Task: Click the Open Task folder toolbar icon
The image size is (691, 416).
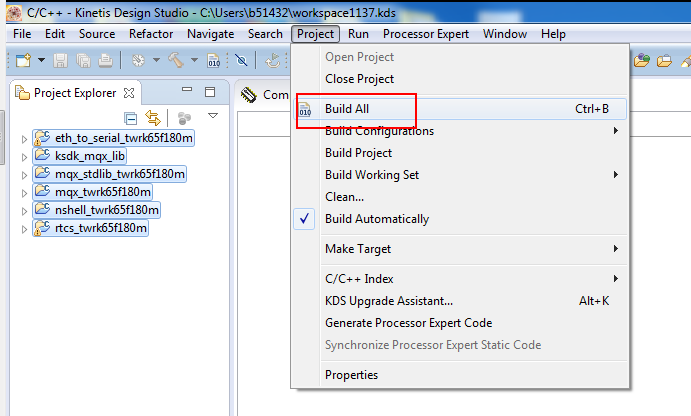Action: pos(664,60)
